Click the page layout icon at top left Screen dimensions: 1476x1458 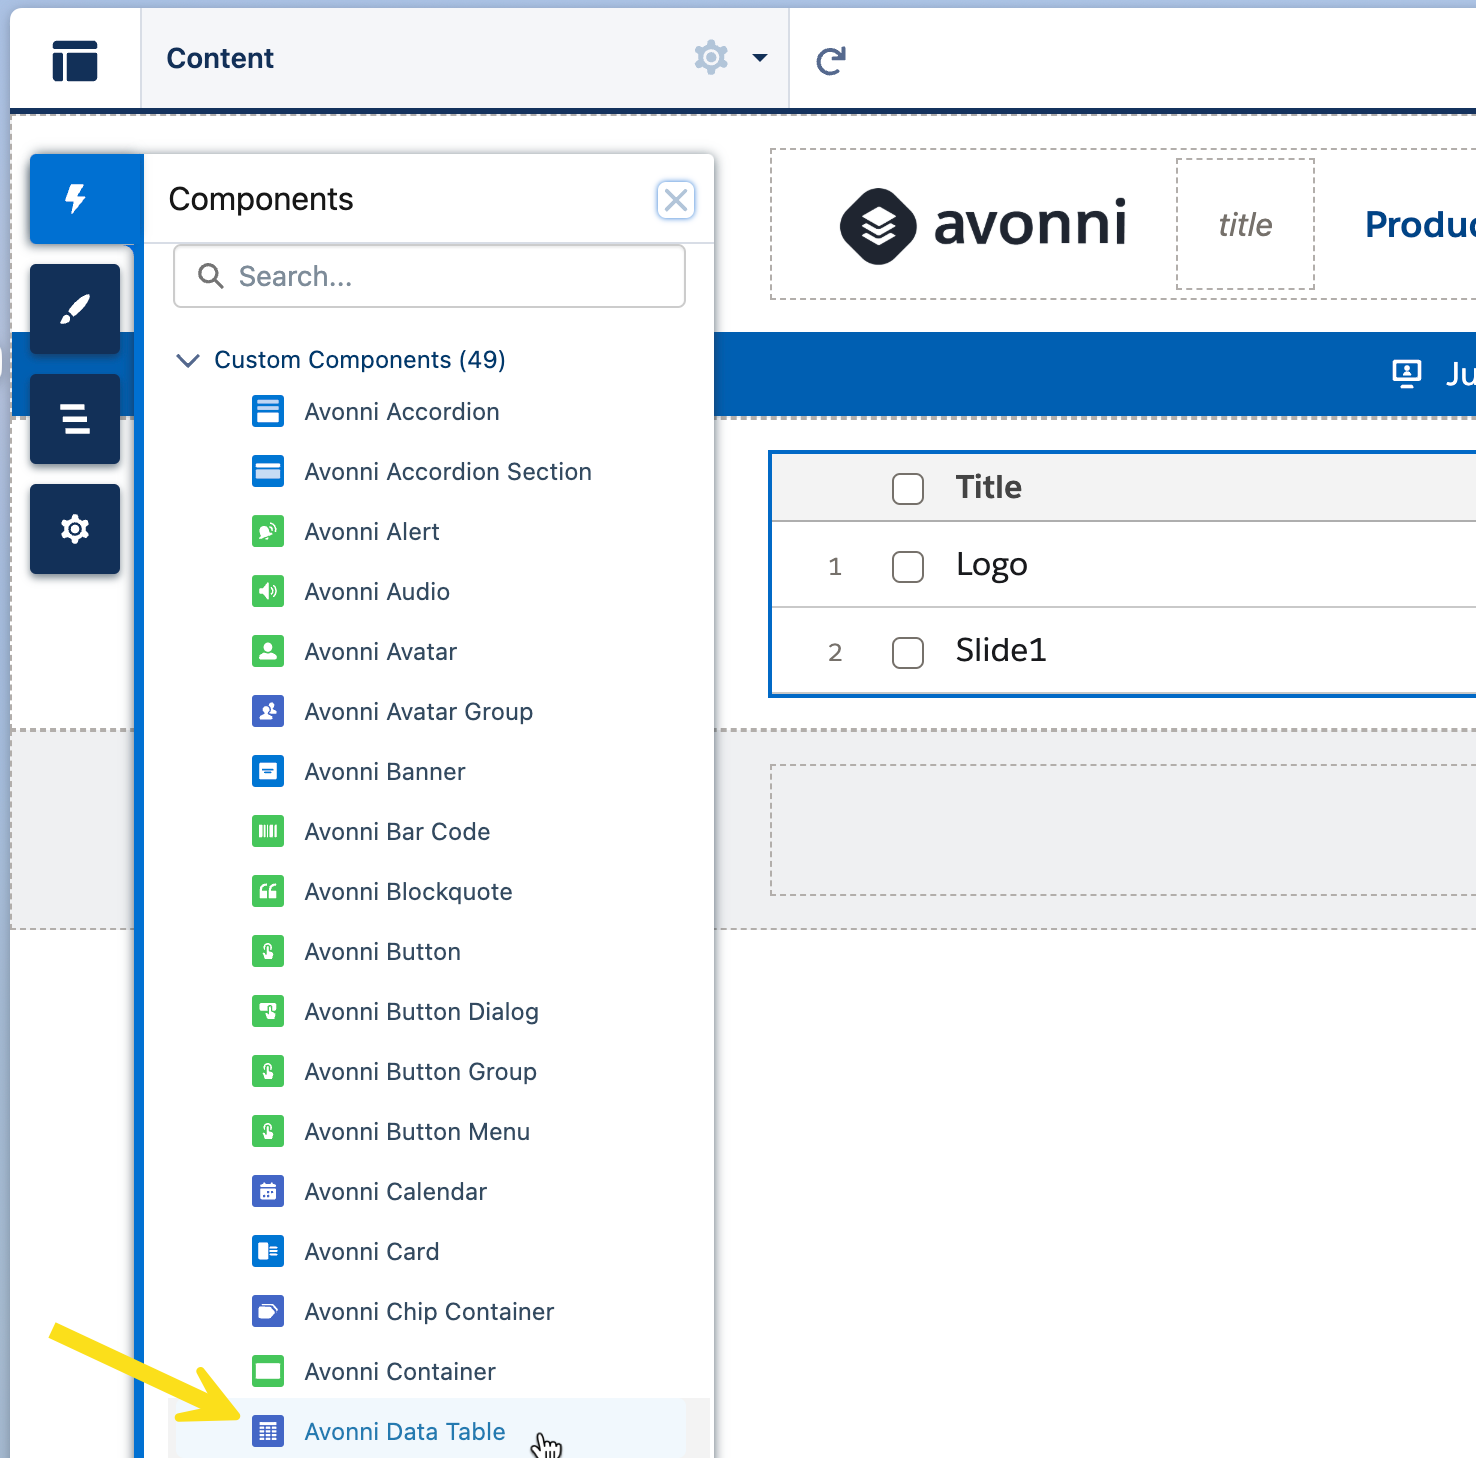click(x=75, y=61)
